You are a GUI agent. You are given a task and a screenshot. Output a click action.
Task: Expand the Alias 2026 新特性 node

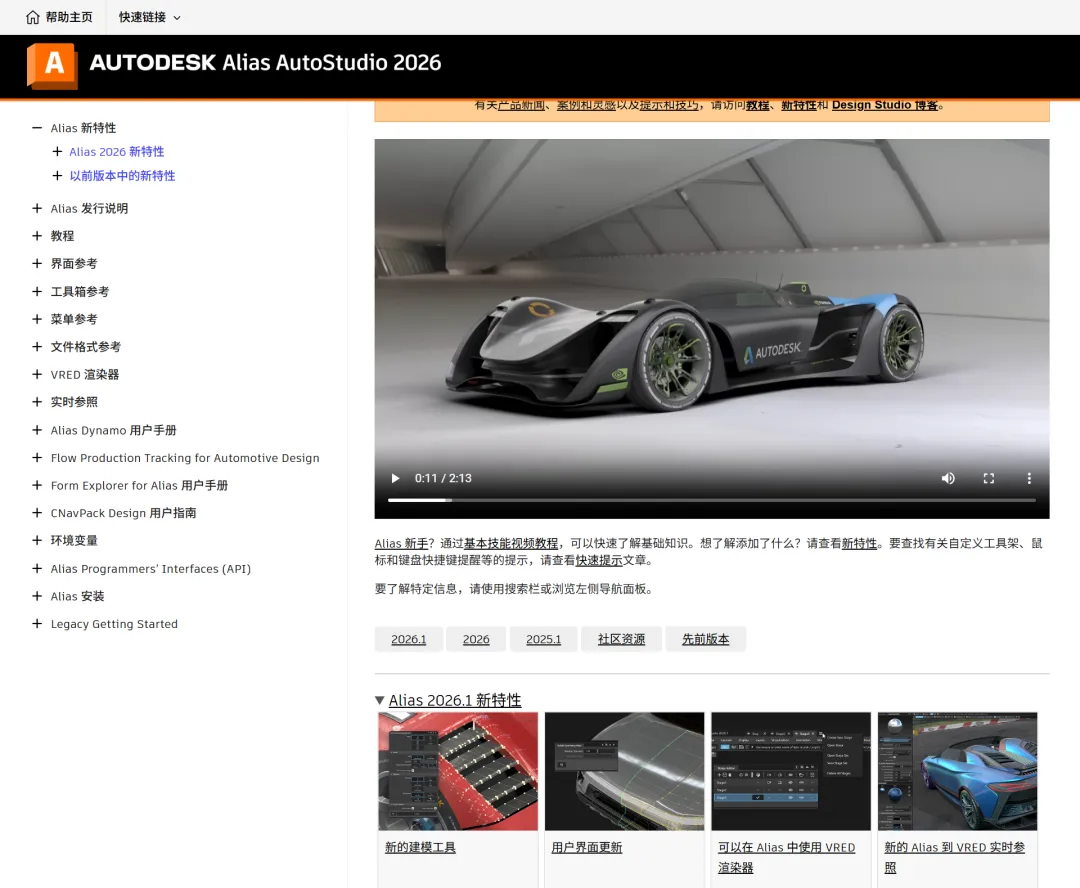pyautogui.click(x=57, y=152)
